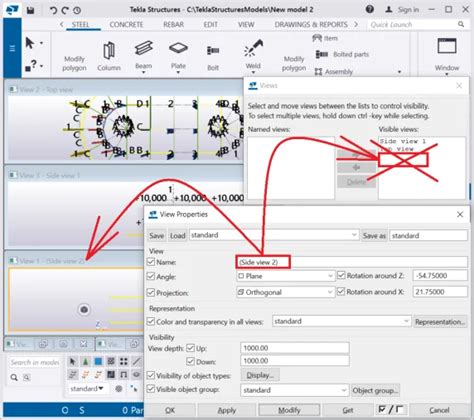Click the Search in model field
The image size is (474, 420).
(x=35, y=362)
